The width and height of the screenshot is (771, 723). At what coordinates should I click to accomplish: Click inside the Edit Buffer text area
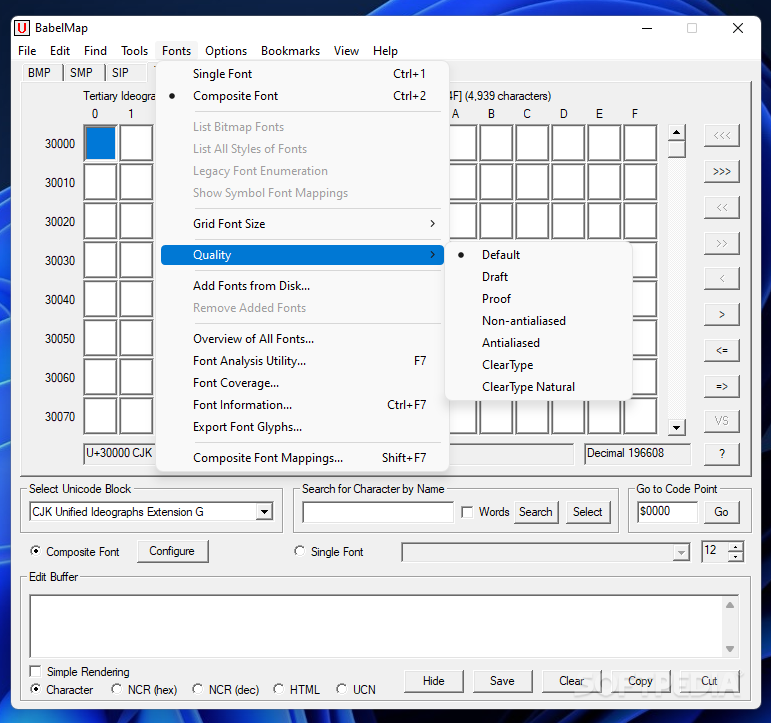point(378,626)
